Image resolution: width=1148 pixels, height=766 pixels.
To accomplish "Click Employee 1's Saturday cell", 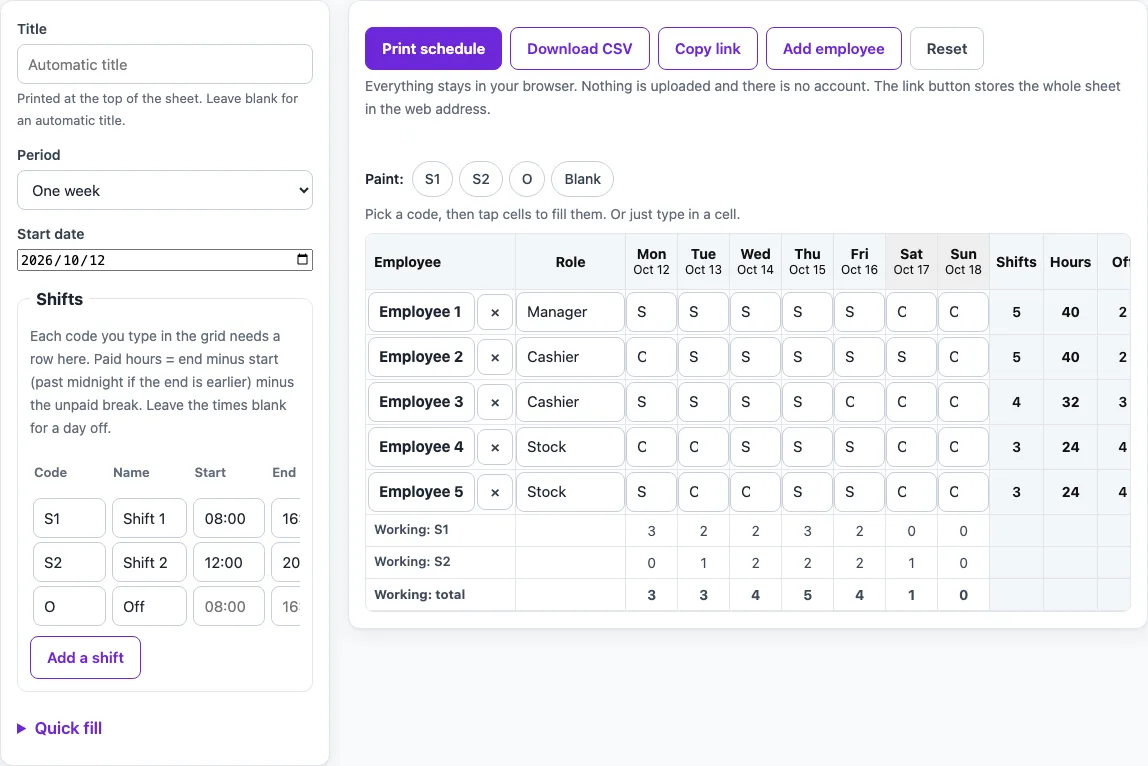I will (x=912, y=312).
